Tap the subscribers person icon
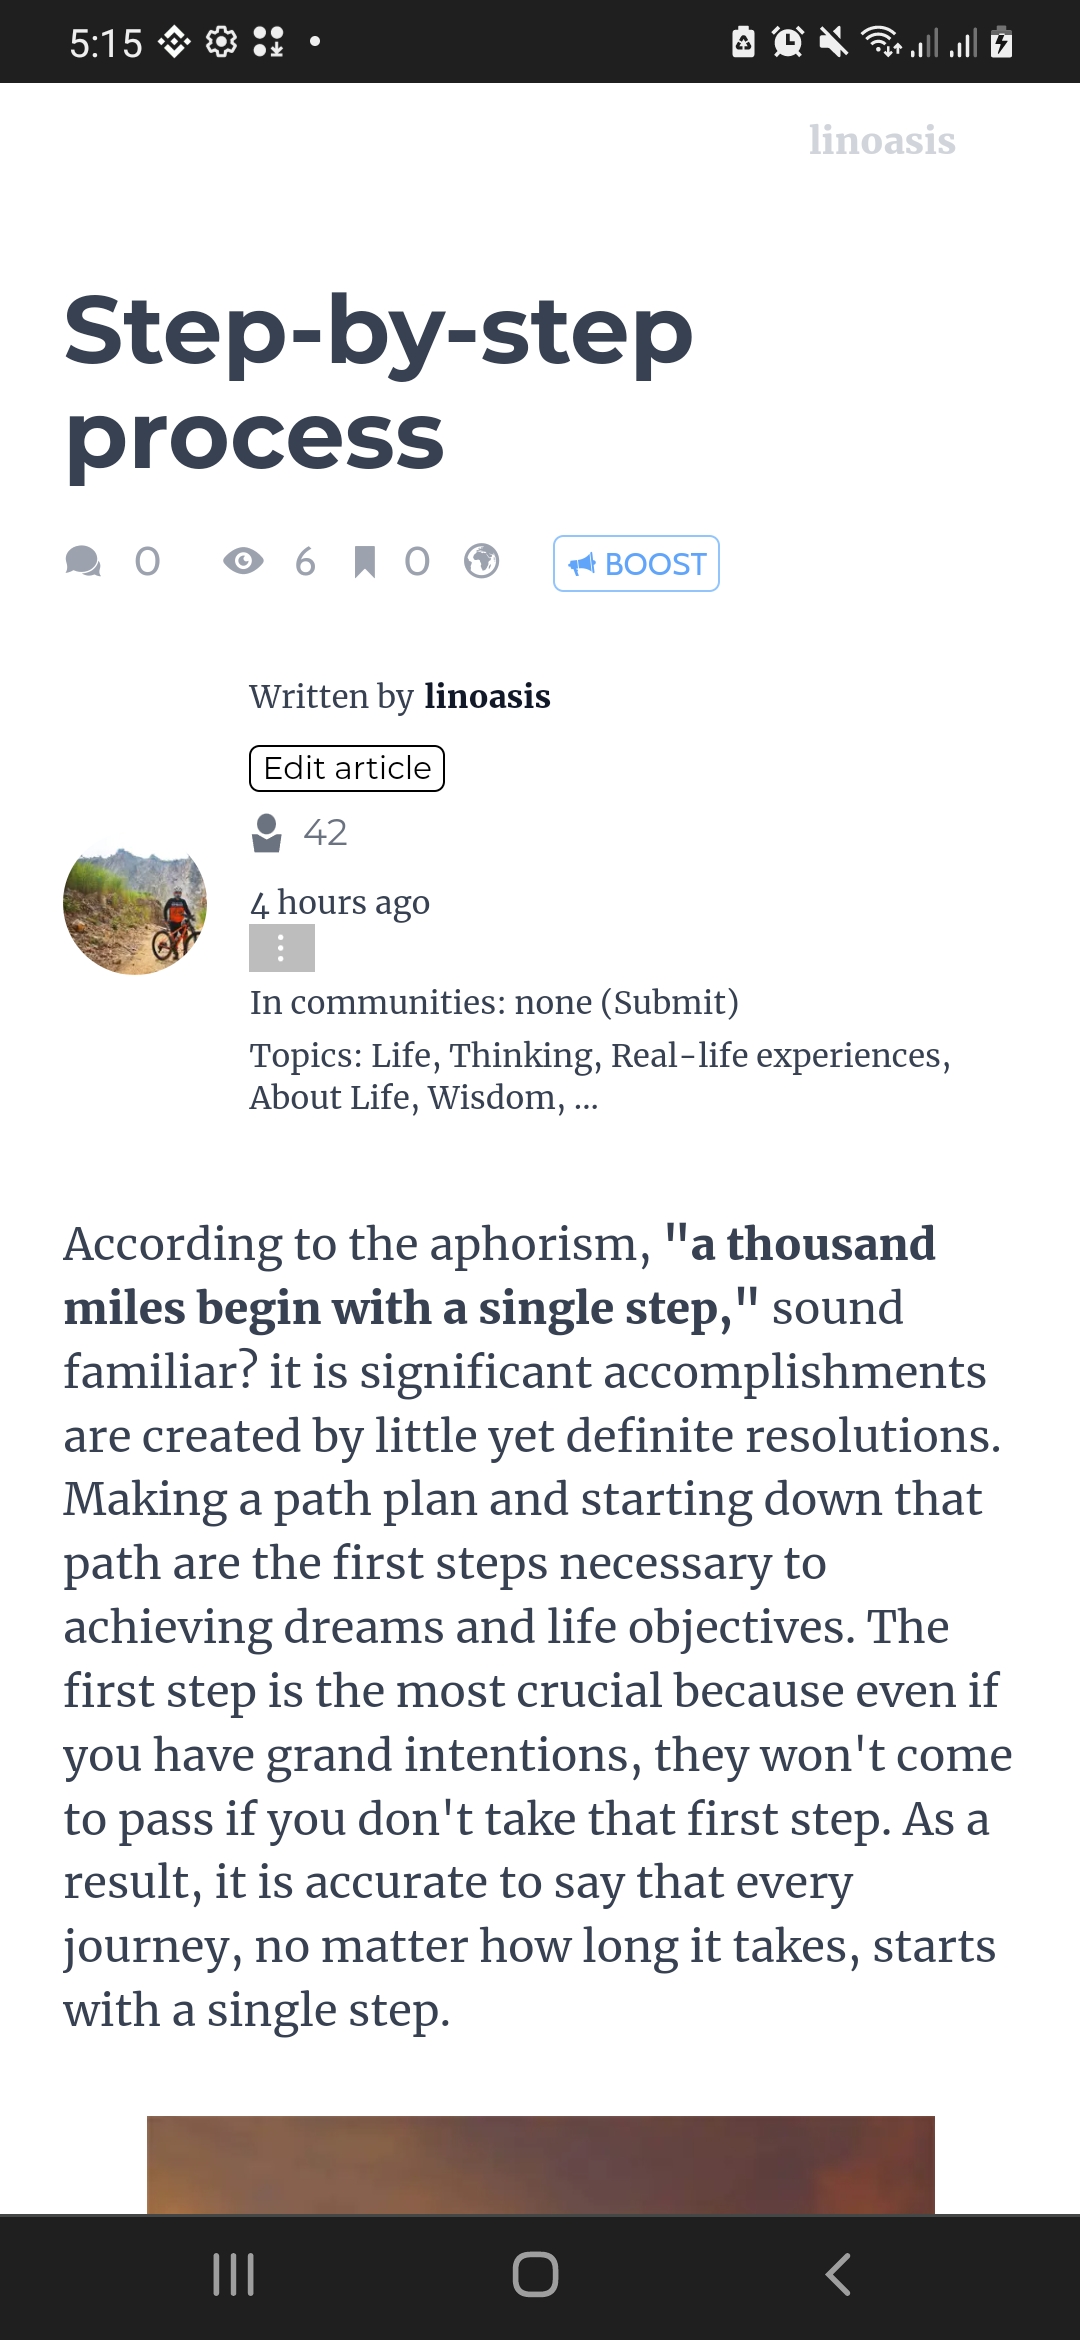 pyautogui.click(x=267, y=833)
